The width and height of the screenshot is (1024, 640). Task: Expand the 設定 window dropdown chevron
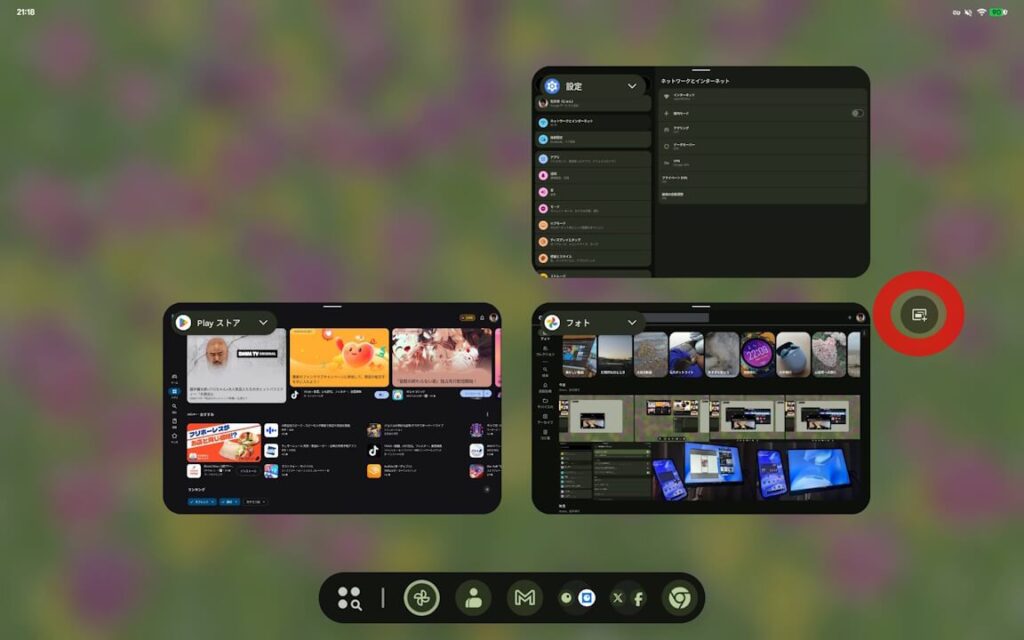point(632,86)
